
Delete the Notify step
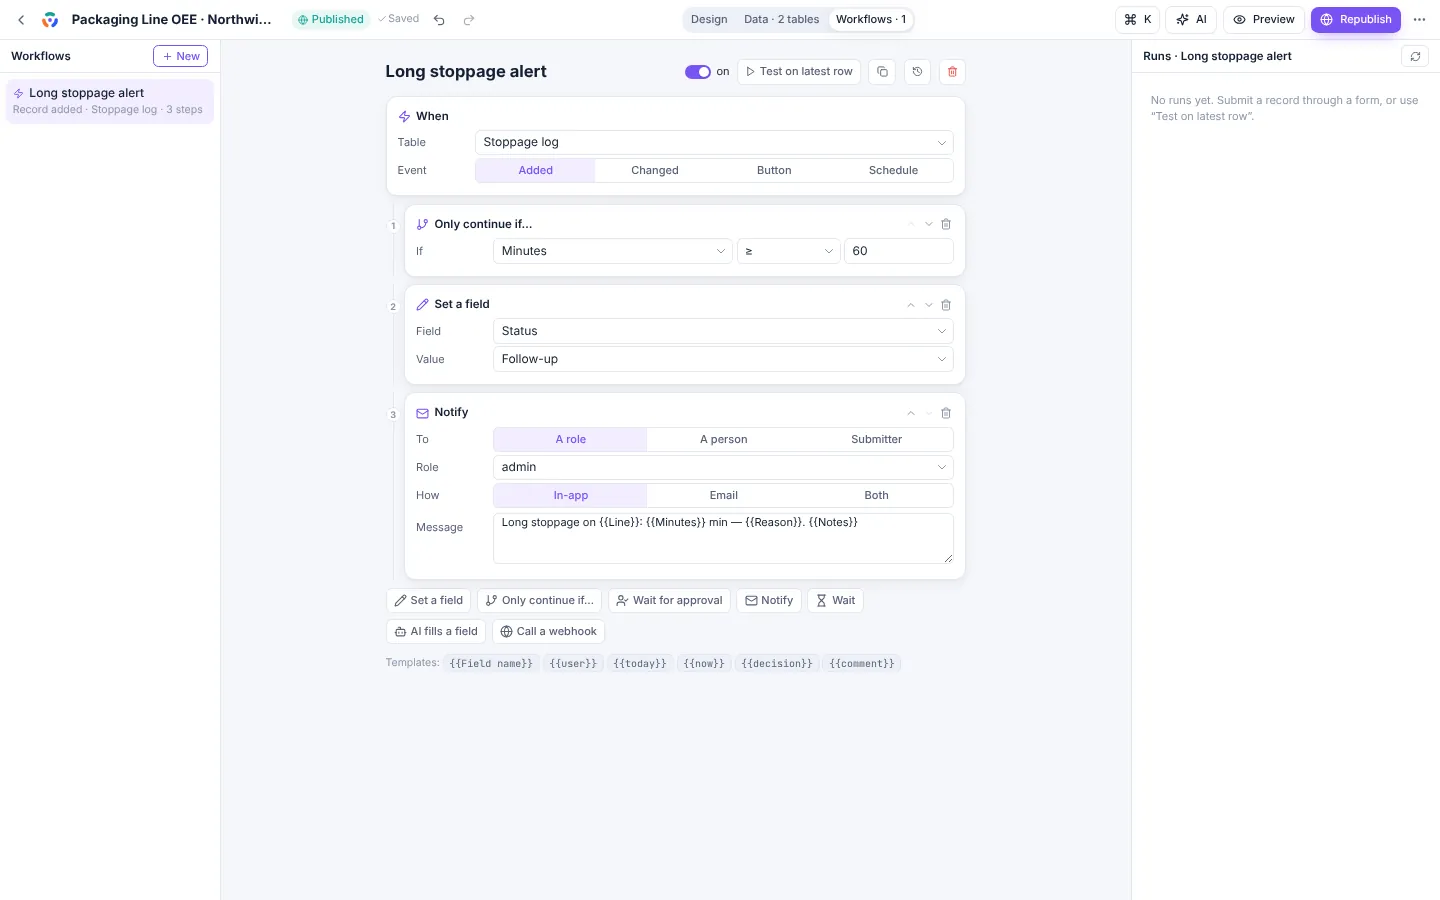point(946,413)
